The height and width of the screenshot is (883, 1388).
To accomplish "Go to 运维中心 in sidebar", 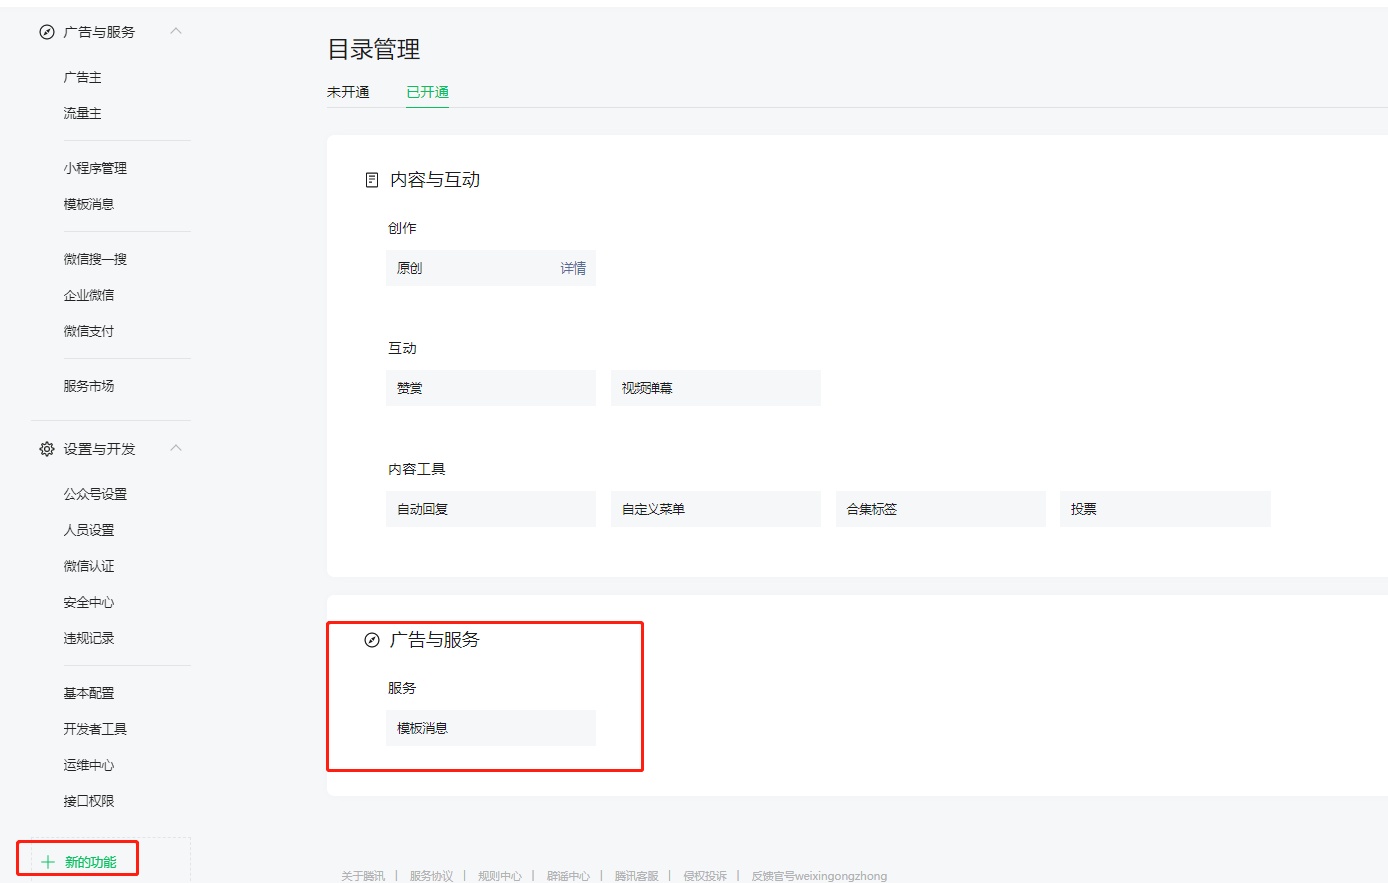I will coord(89,765).
